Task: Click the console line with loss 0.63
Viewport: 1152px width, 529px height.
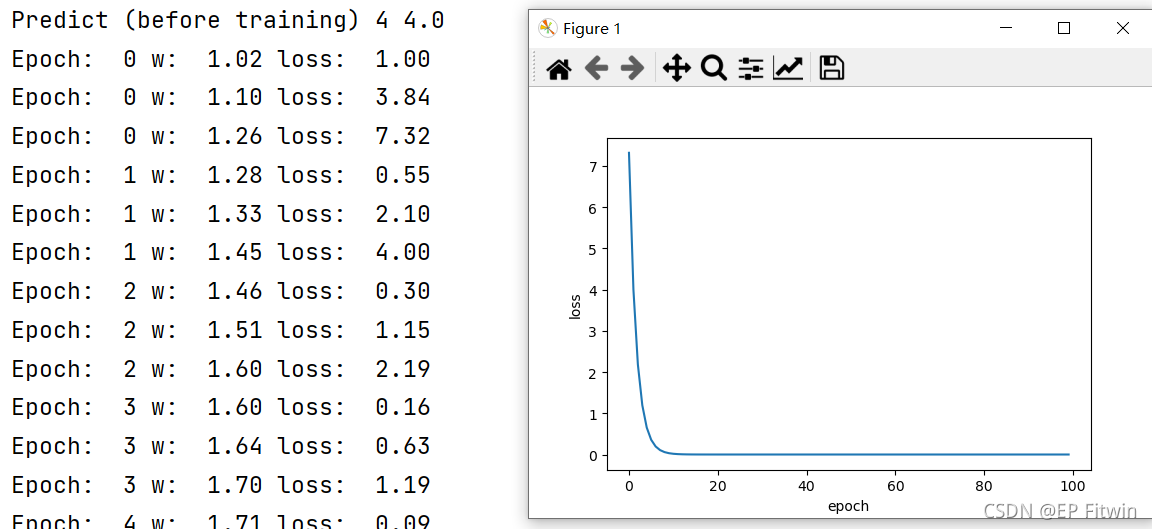Action: pos(221,446)
